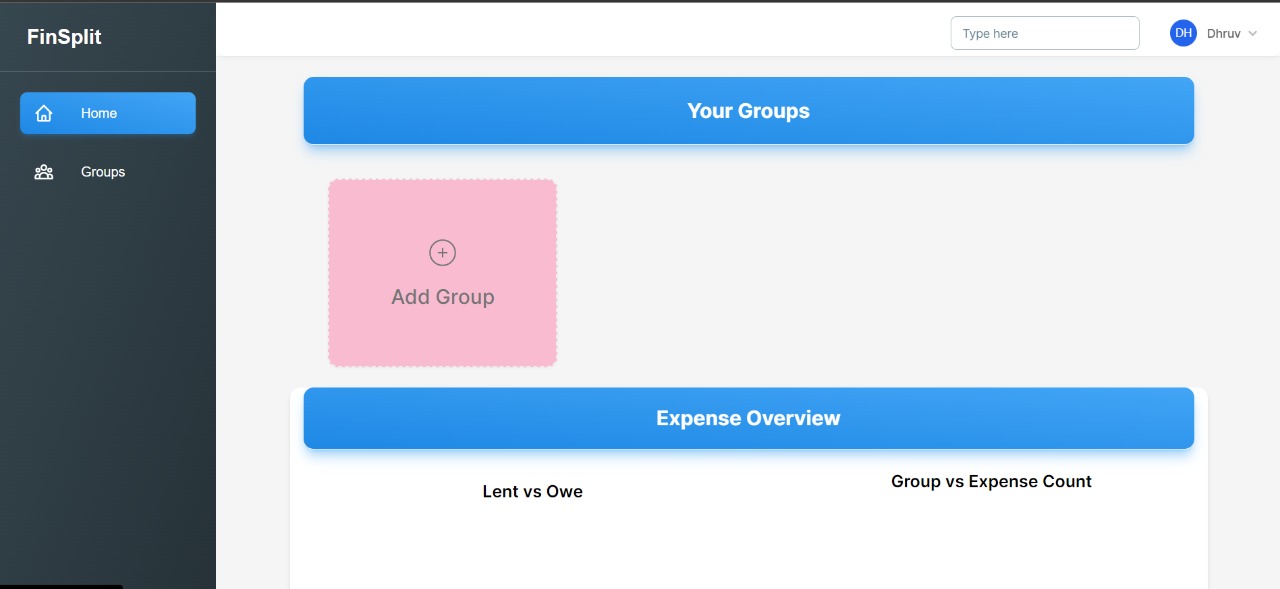
Task: Click the group members icon next to Groups label
Action: point(44,171)
